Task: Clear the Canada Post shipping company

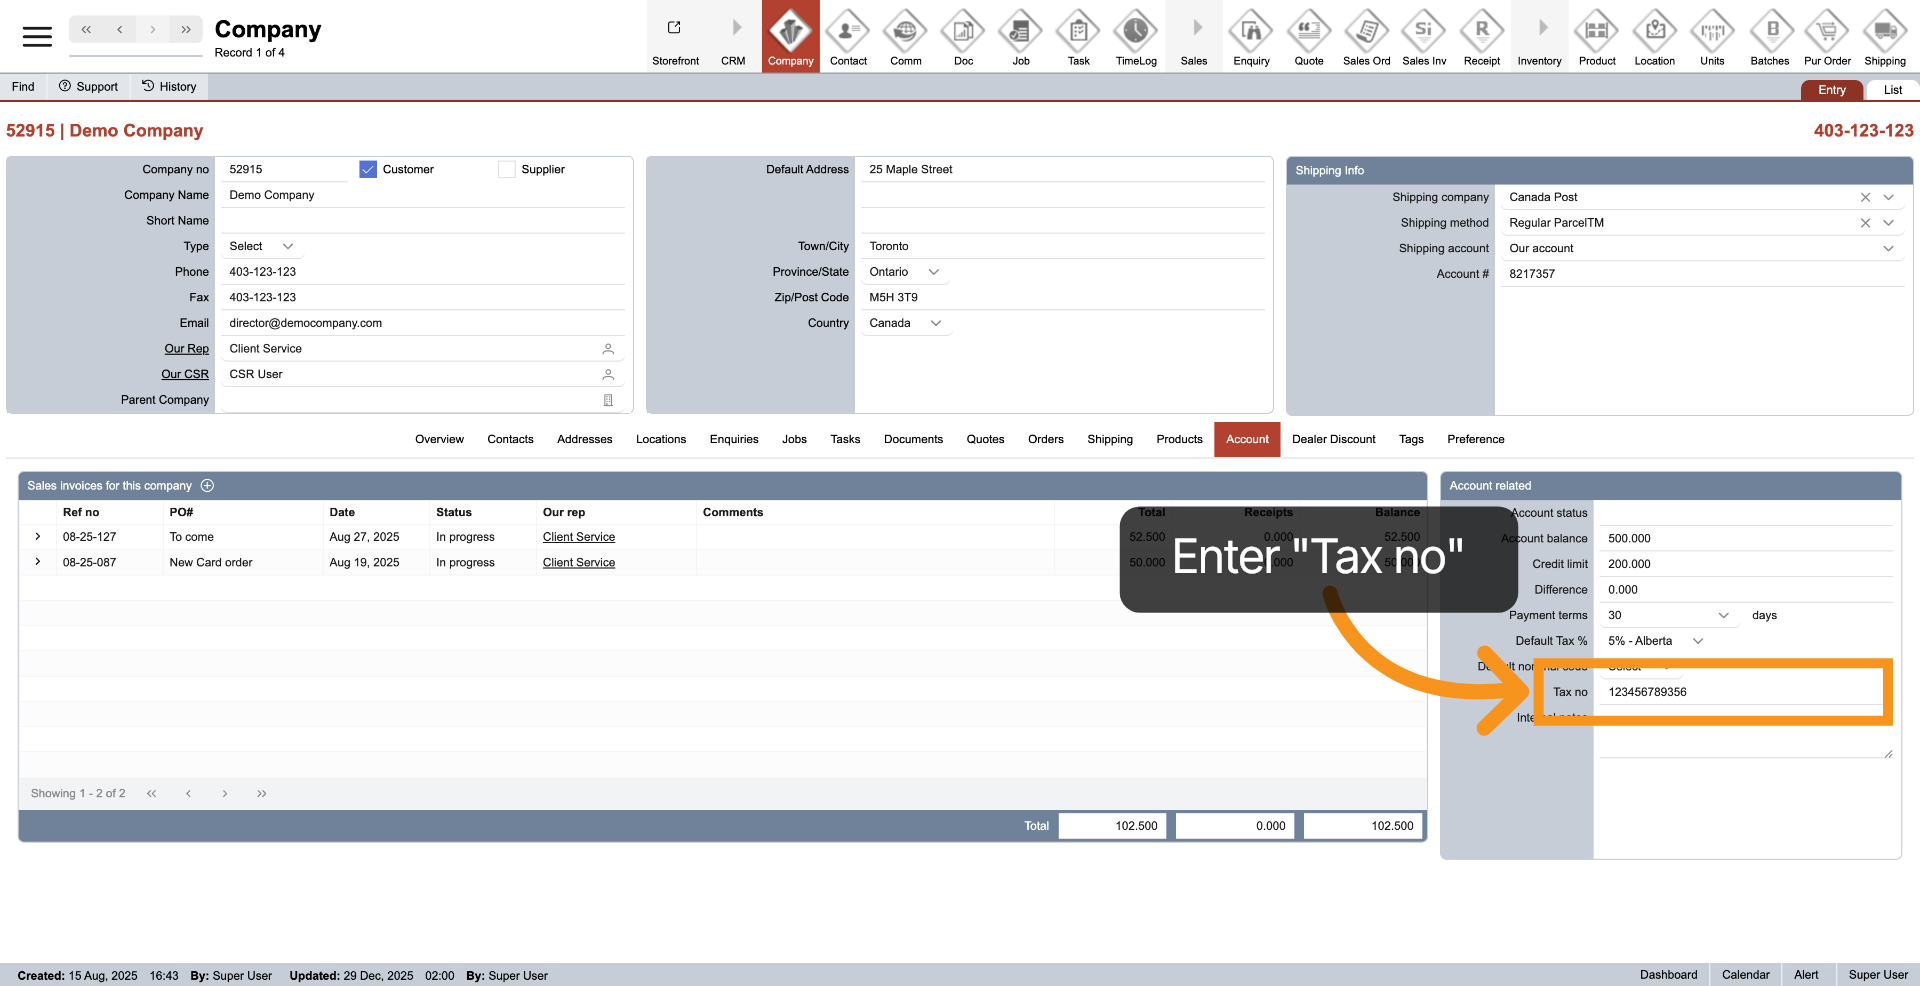Action: tap(1865, 198)
